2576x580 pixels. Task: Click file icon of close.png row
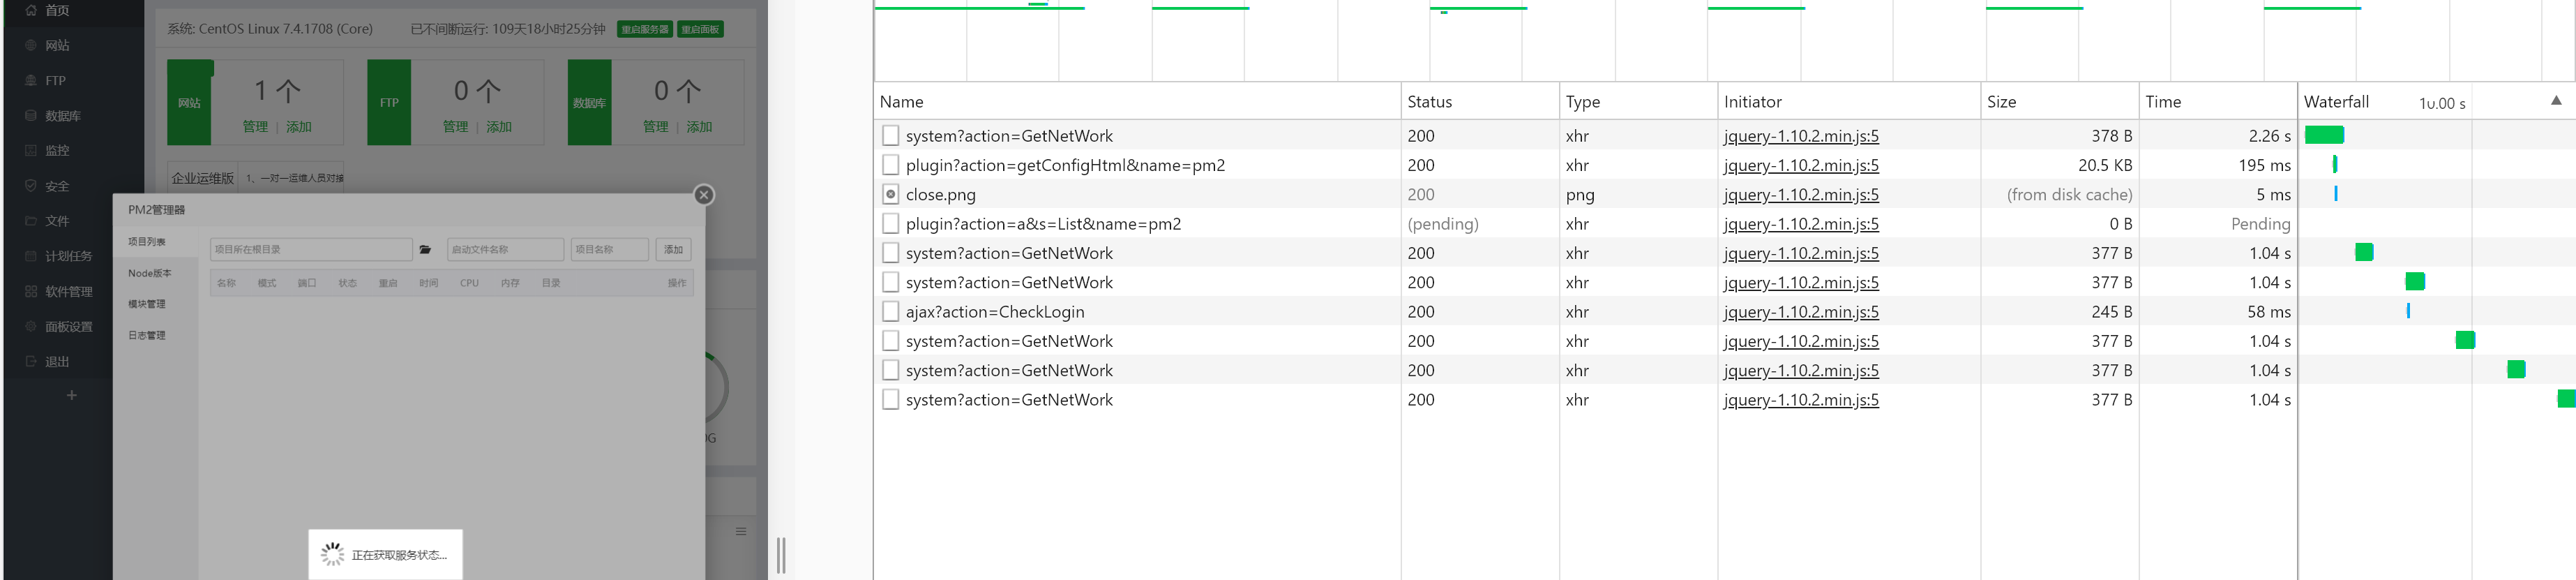[890, 194]
